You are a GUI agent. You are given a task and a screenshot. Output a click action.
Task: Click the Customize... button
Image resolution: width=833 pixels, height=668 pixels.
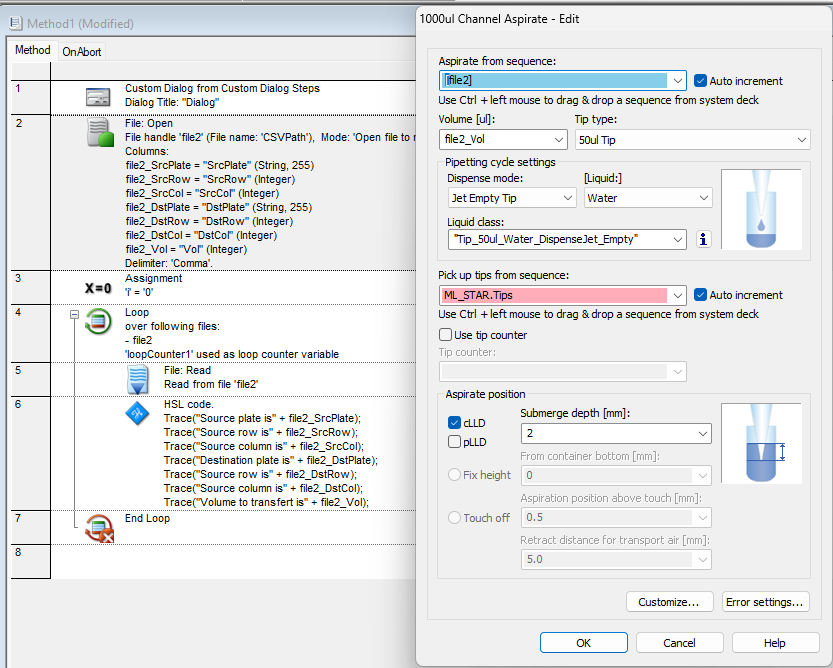click(x=669, y=602)
